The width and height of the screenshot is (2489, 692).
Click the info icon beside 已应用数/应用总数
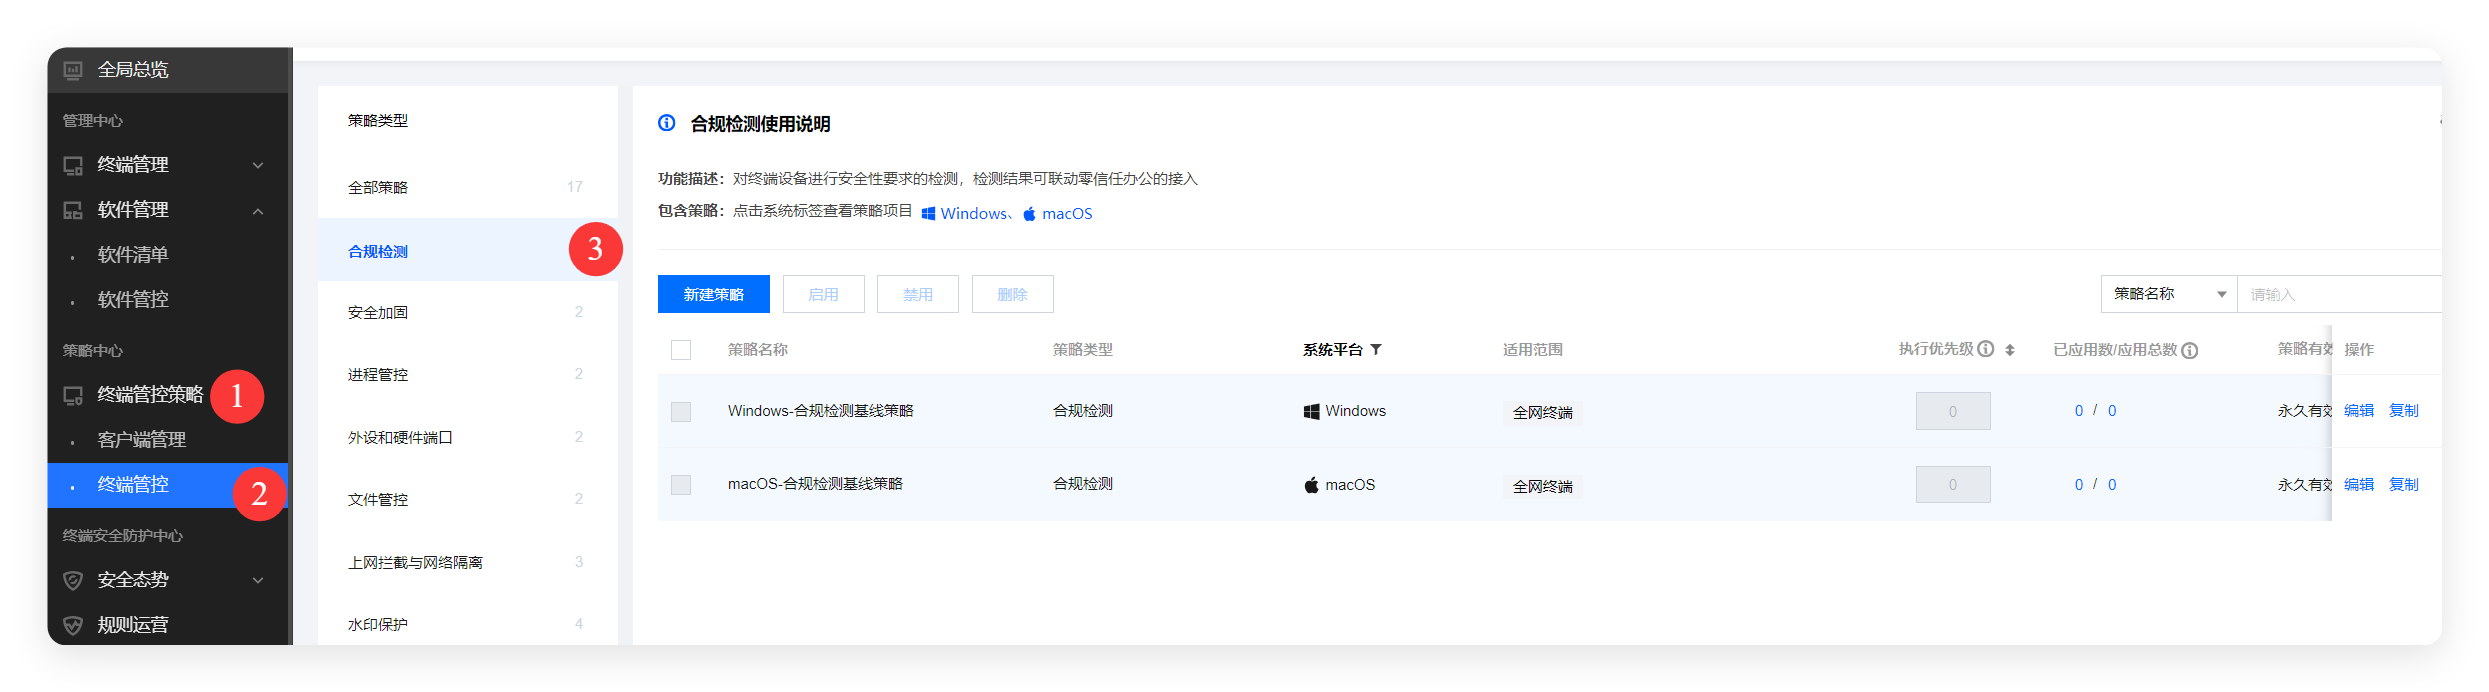point(2189,350)
